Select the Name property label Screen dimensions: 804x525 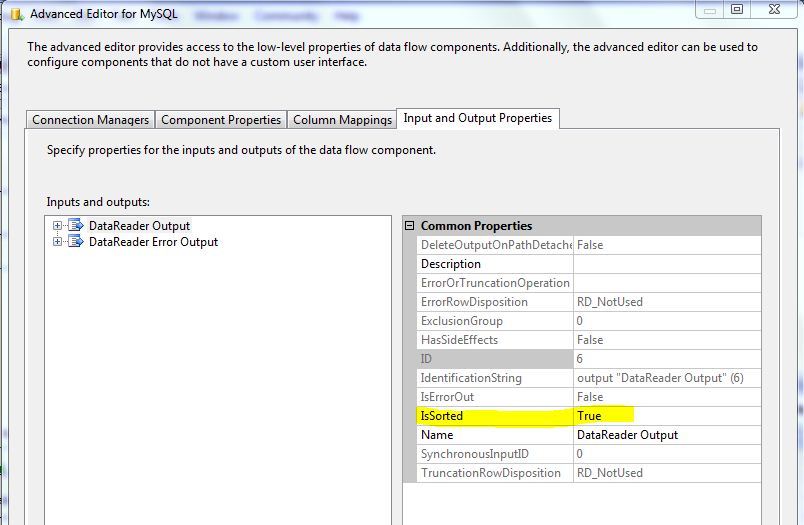point(495,435)
